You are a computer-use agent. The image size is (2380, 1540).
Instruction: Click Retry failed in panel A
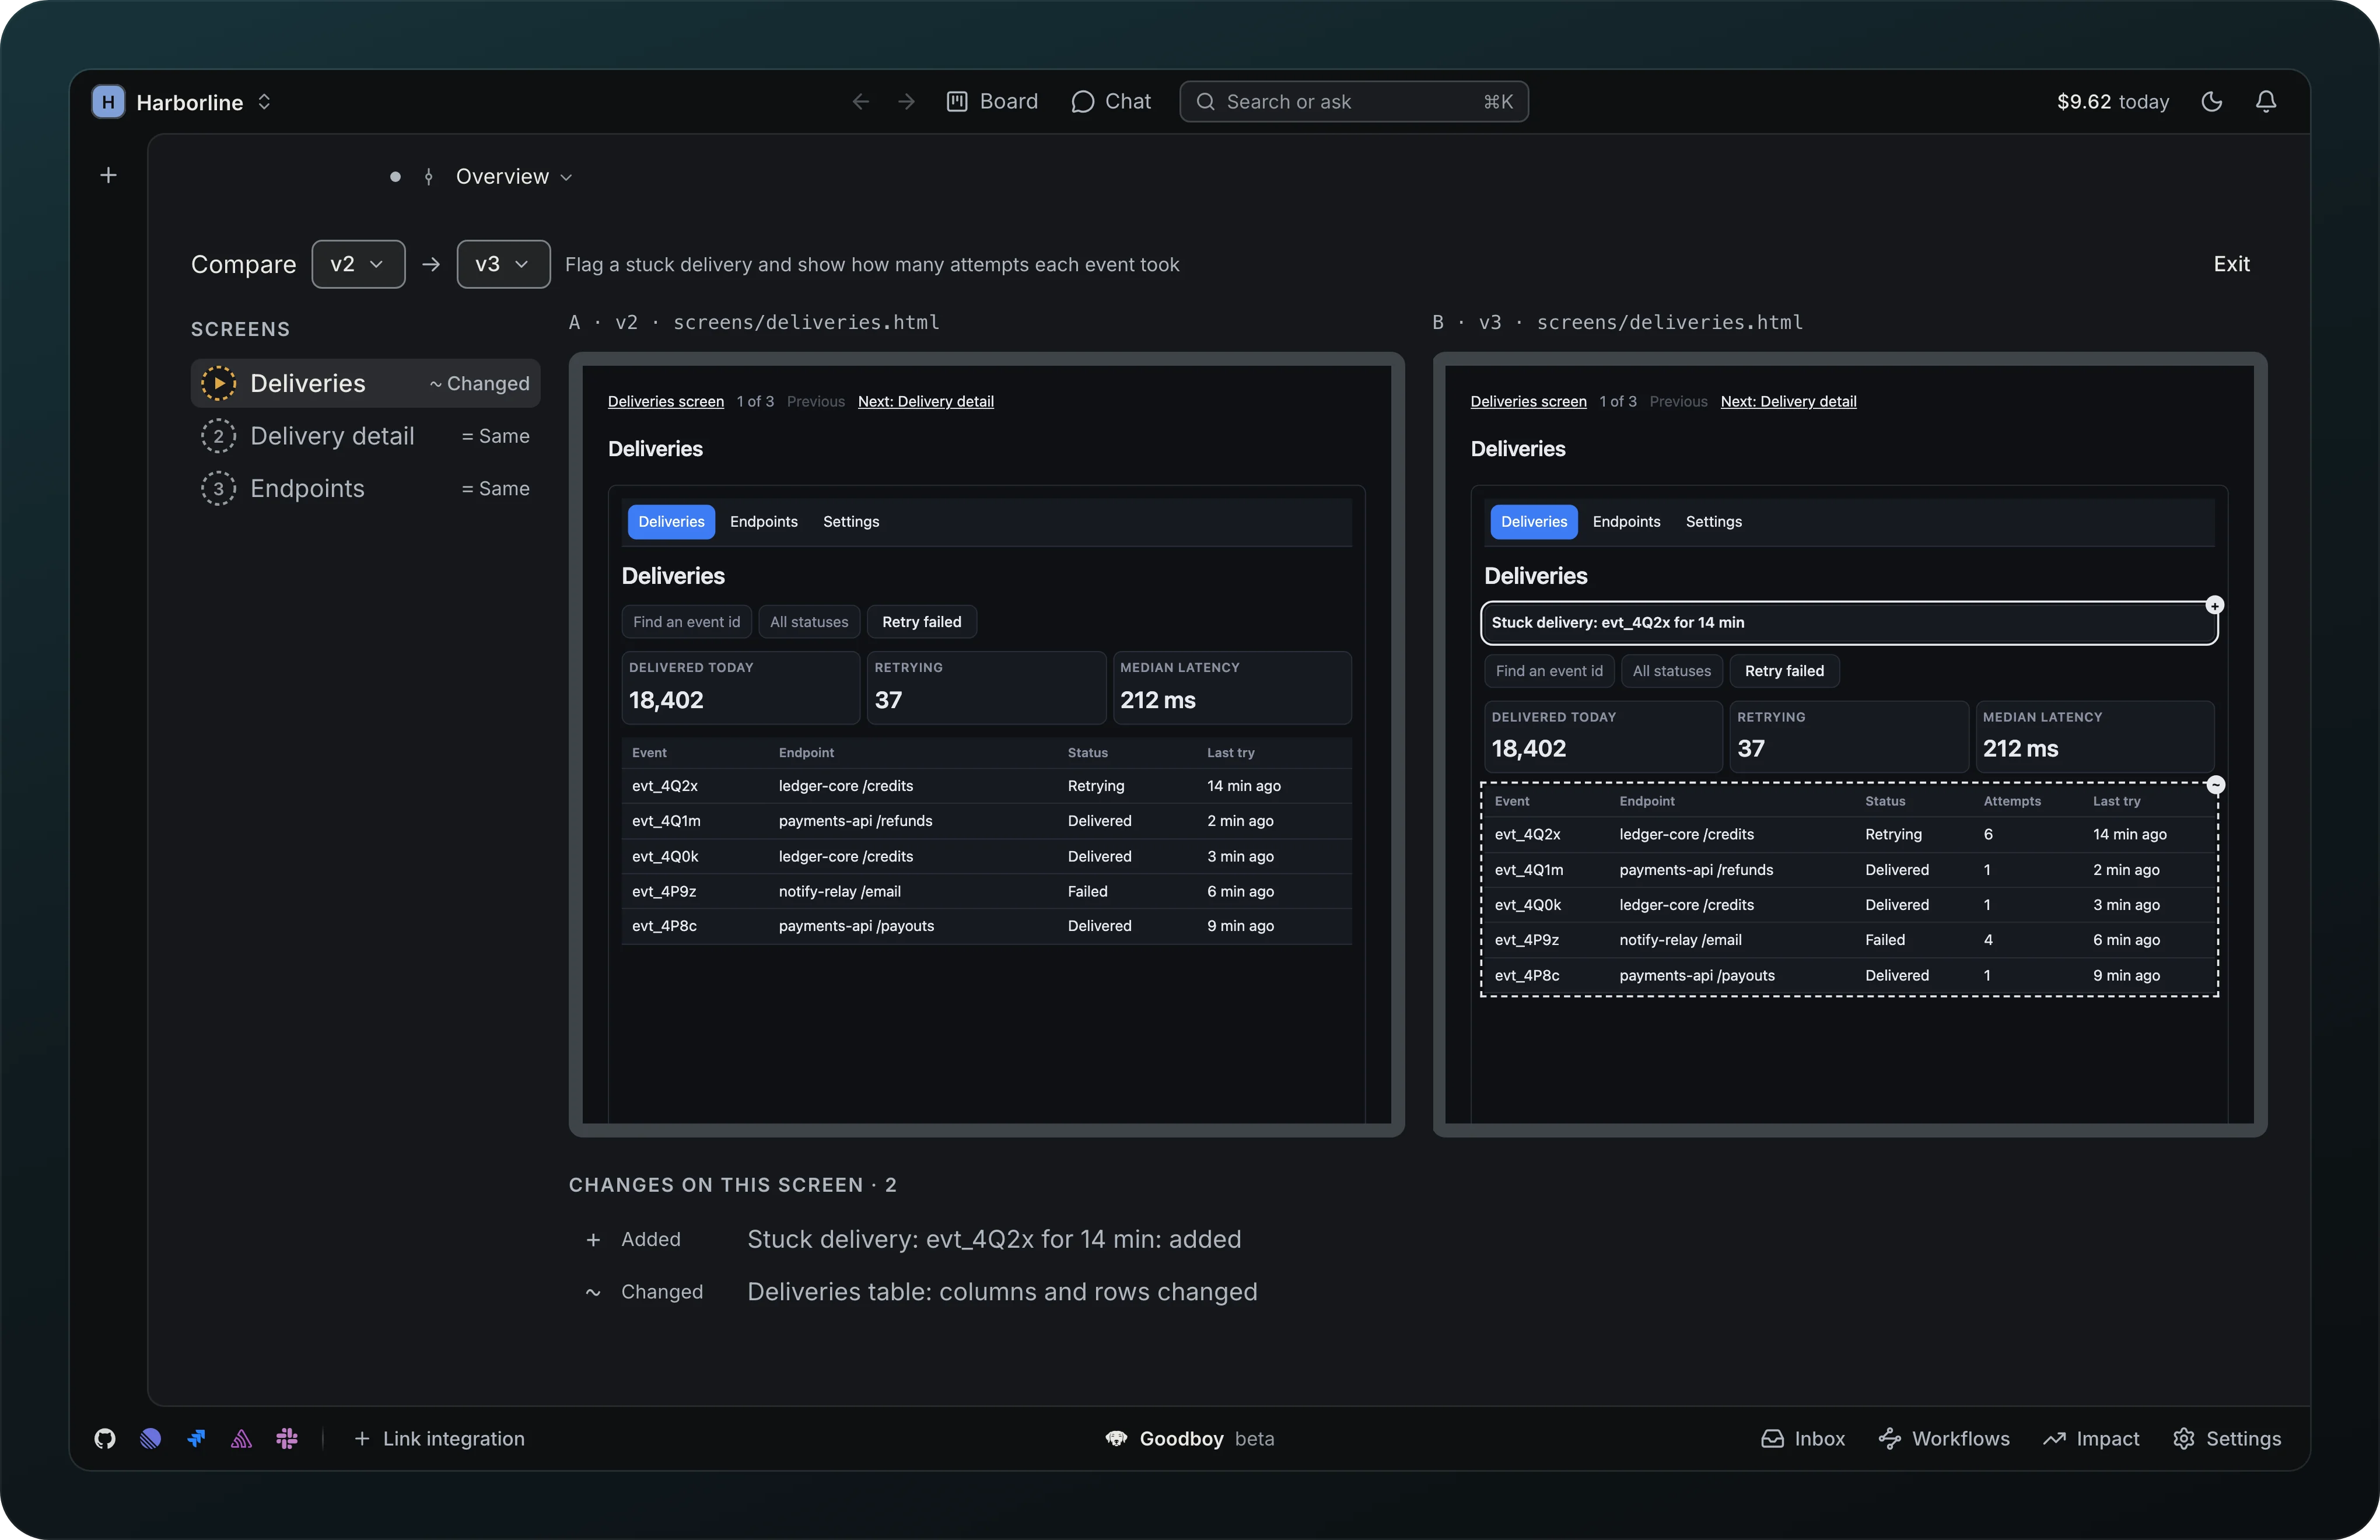(x=921, y=622)
